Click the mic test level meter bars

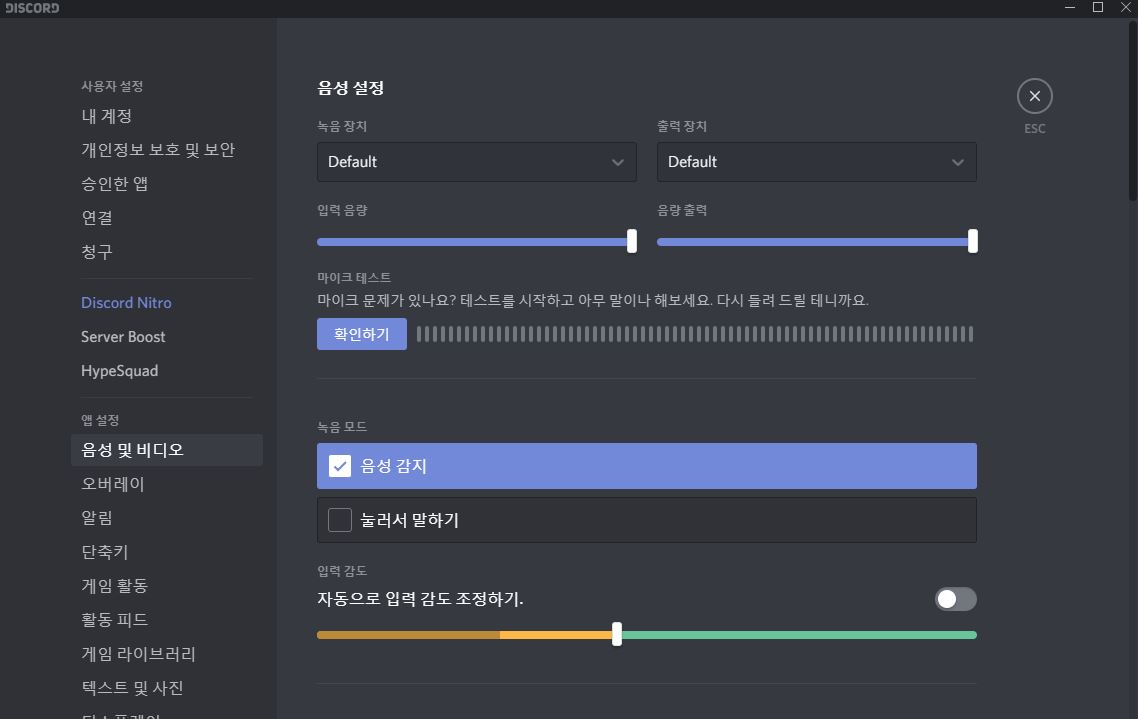coord(695,334)
